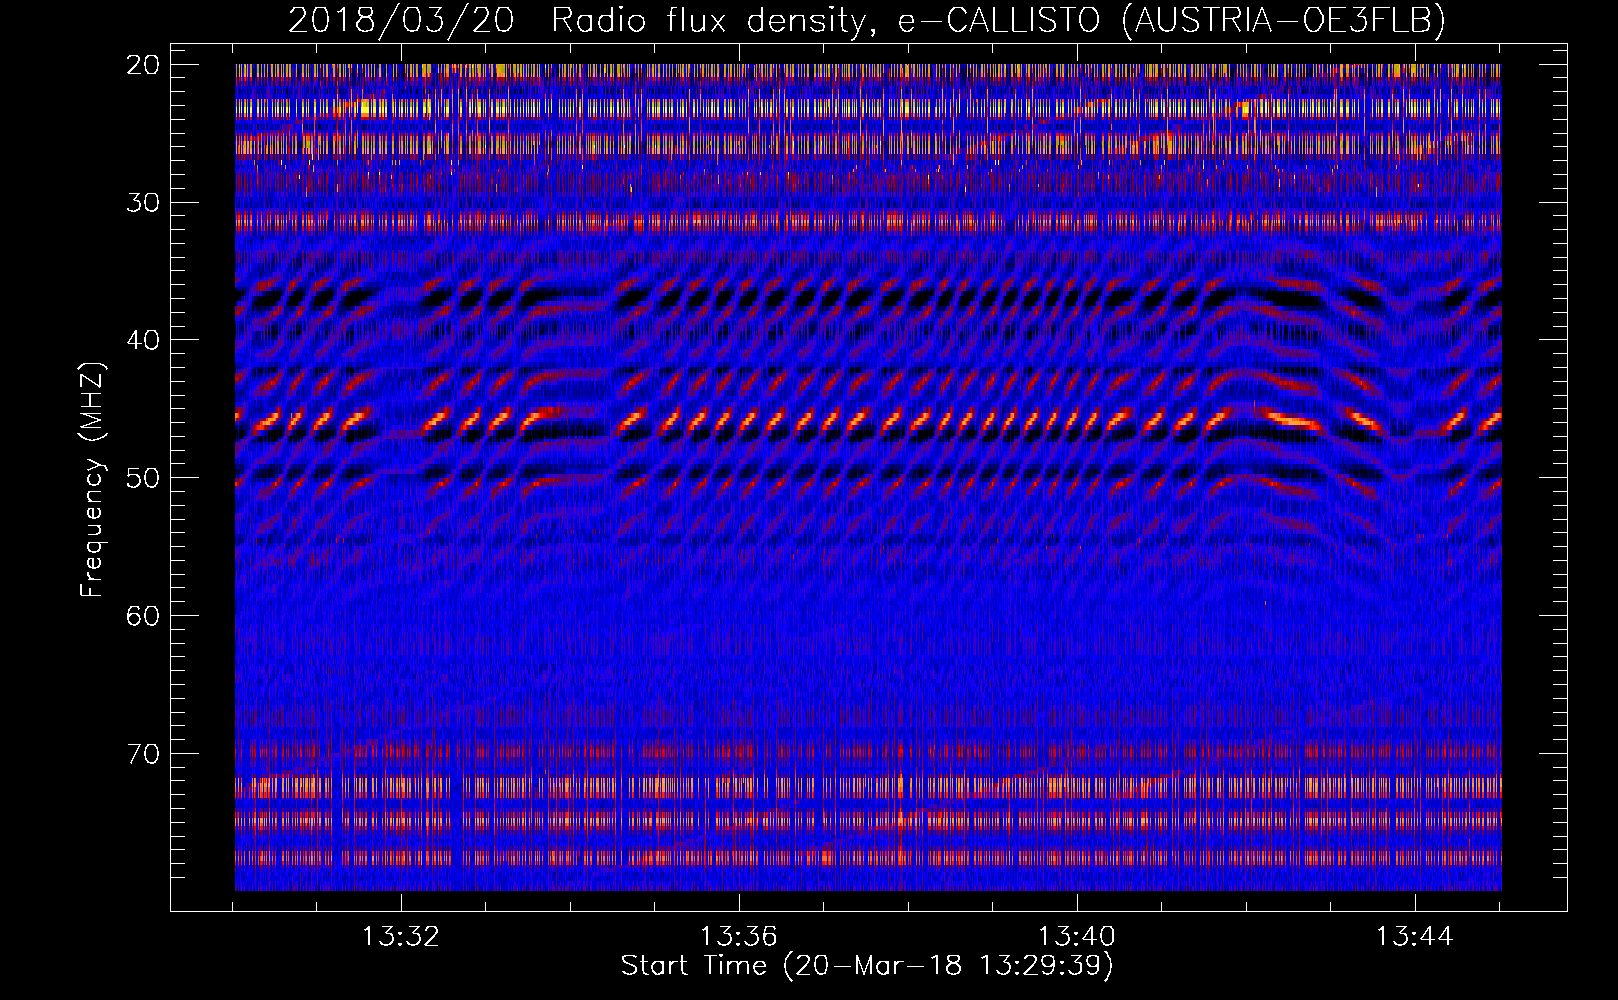Click the 13:40 time tick label
Viewport: 1618px width, 1000px height.
[x=1076, y=937]
